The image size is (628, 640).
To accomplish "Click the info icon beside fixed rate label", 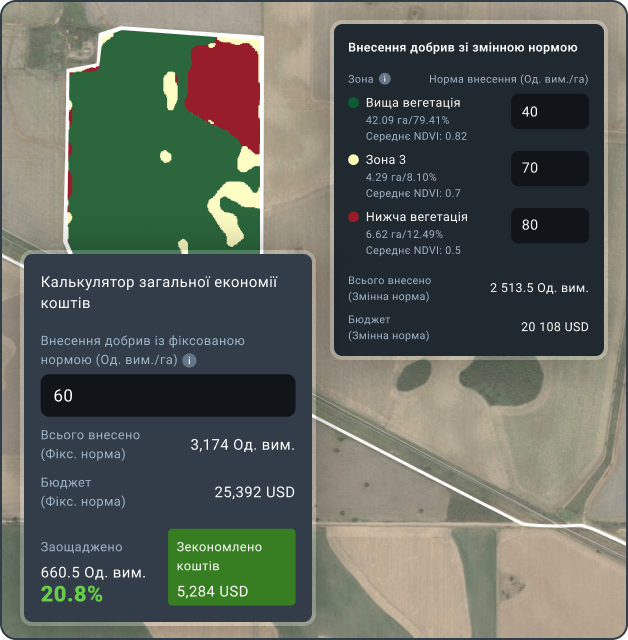I will pyautogui.click(x=189, y=360).
